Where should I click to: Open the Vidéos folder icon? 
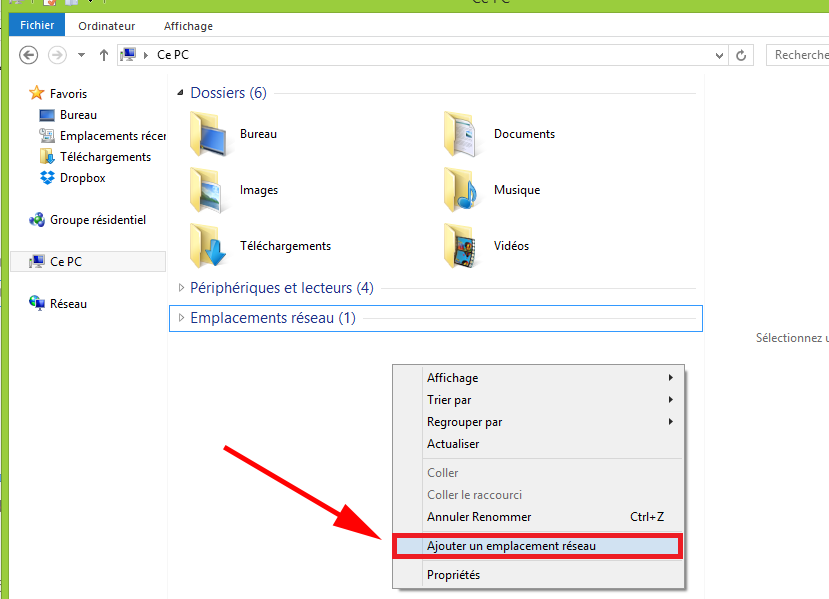coord(463,246)
